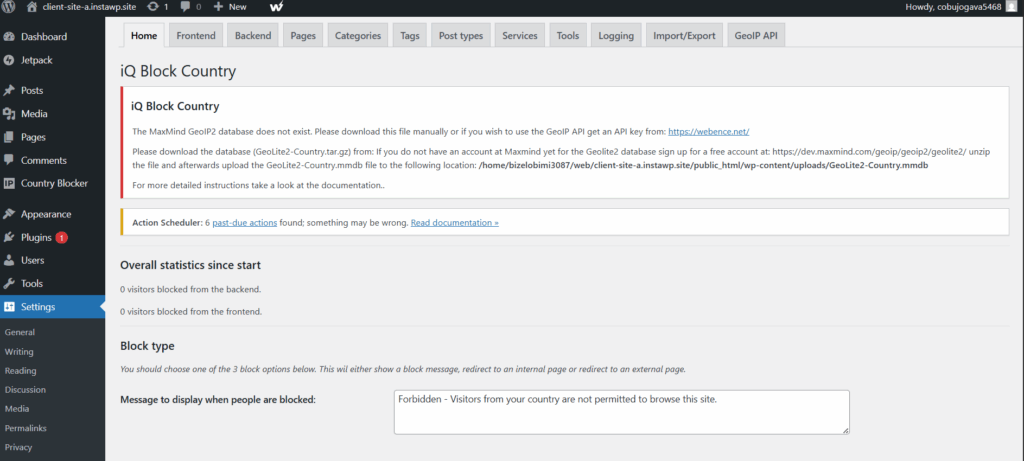
Task: Click the text area resize handle
Action: (846, 430)
